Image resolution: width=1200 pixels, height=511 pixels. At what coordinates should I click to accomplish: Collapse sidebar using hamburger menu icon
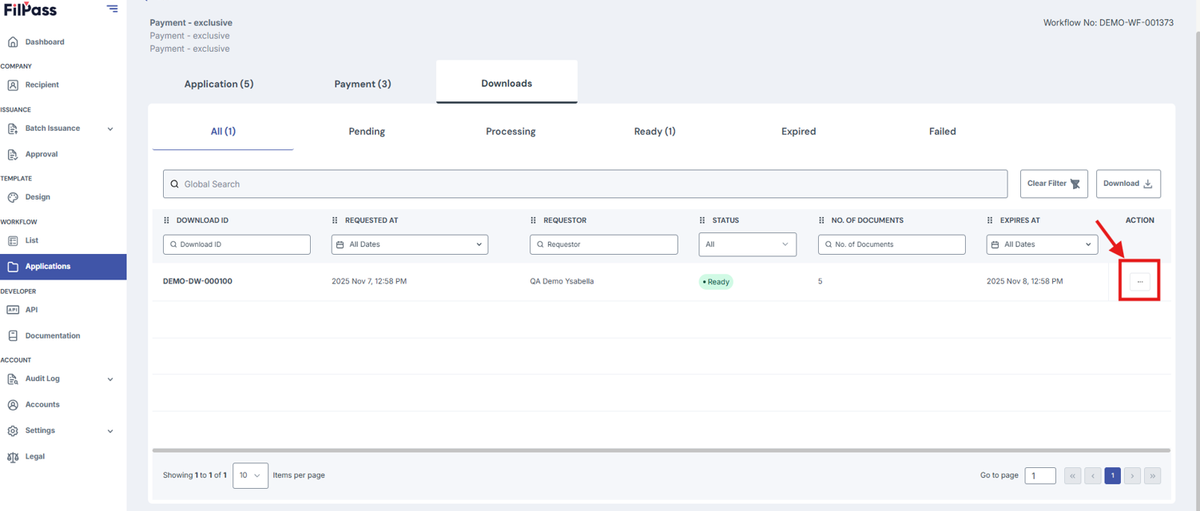[112, 9]
